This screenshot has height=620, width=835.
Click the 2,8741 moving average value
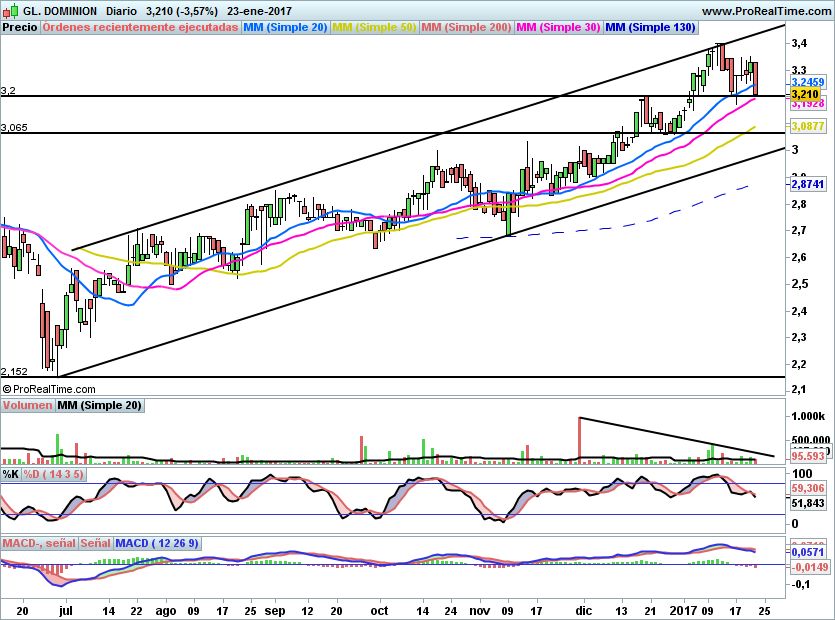(x=808, y=184)
